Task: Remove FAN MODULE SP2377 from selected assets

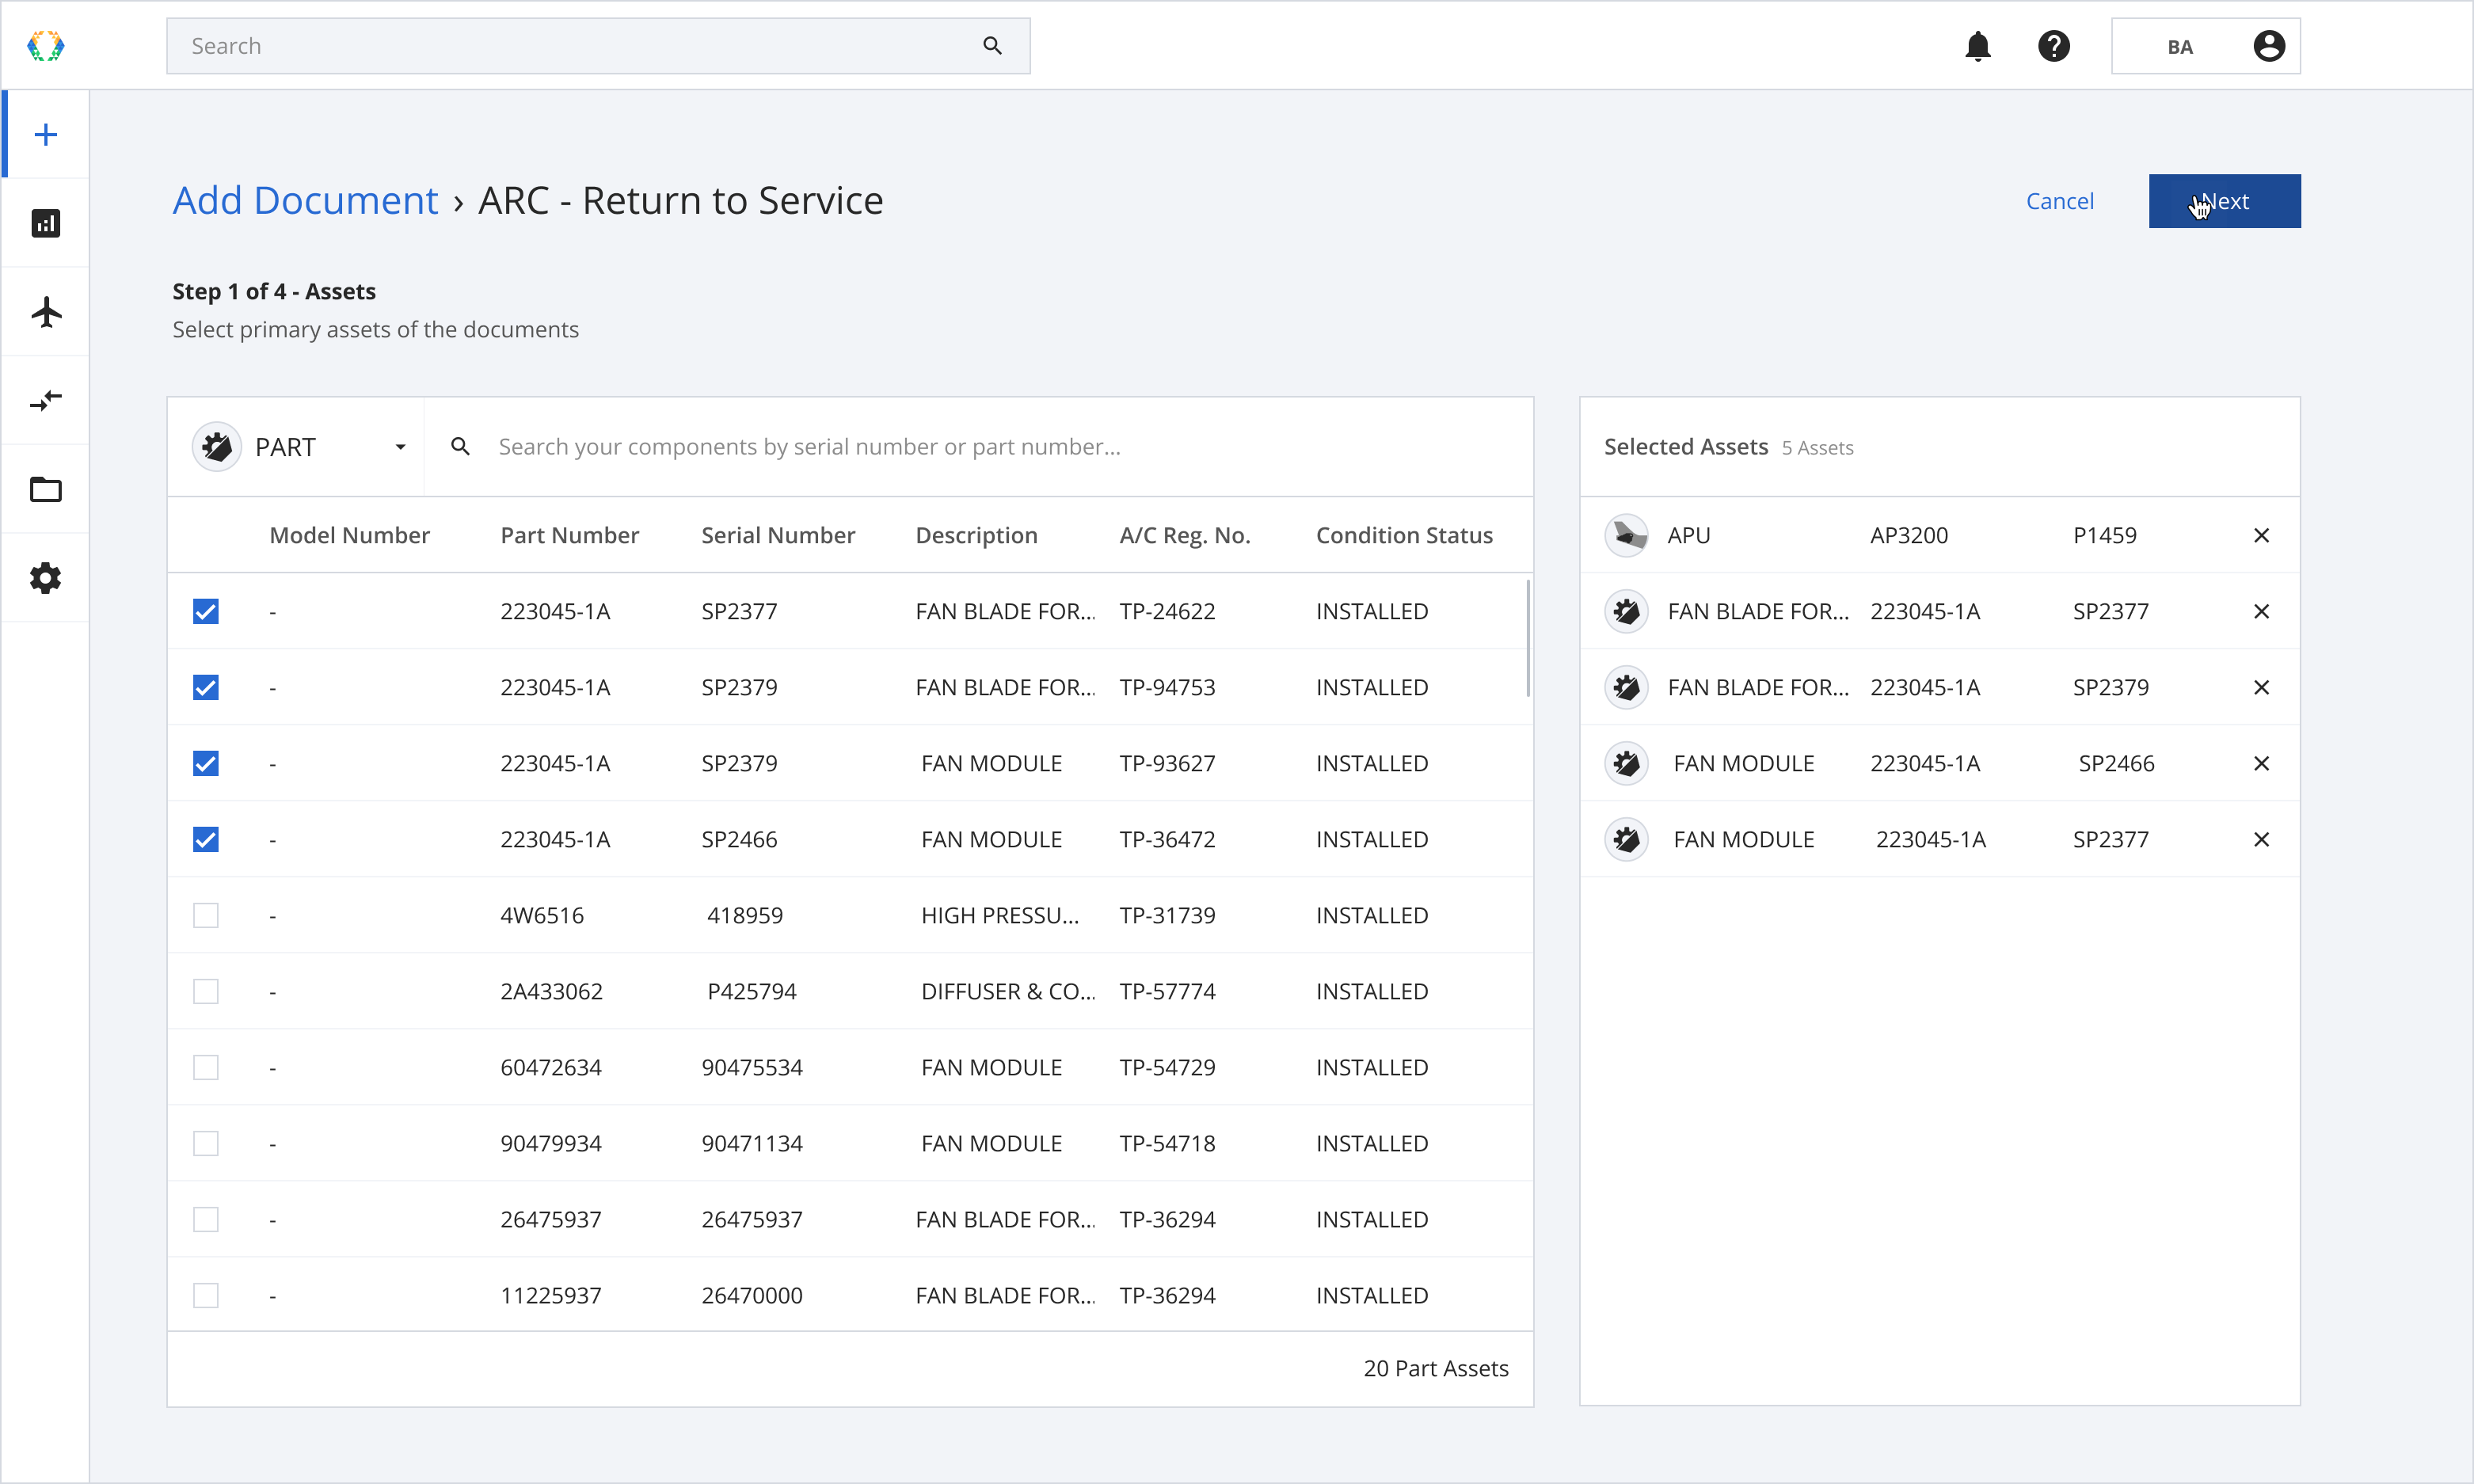Action: click(x=2260, y=840)
